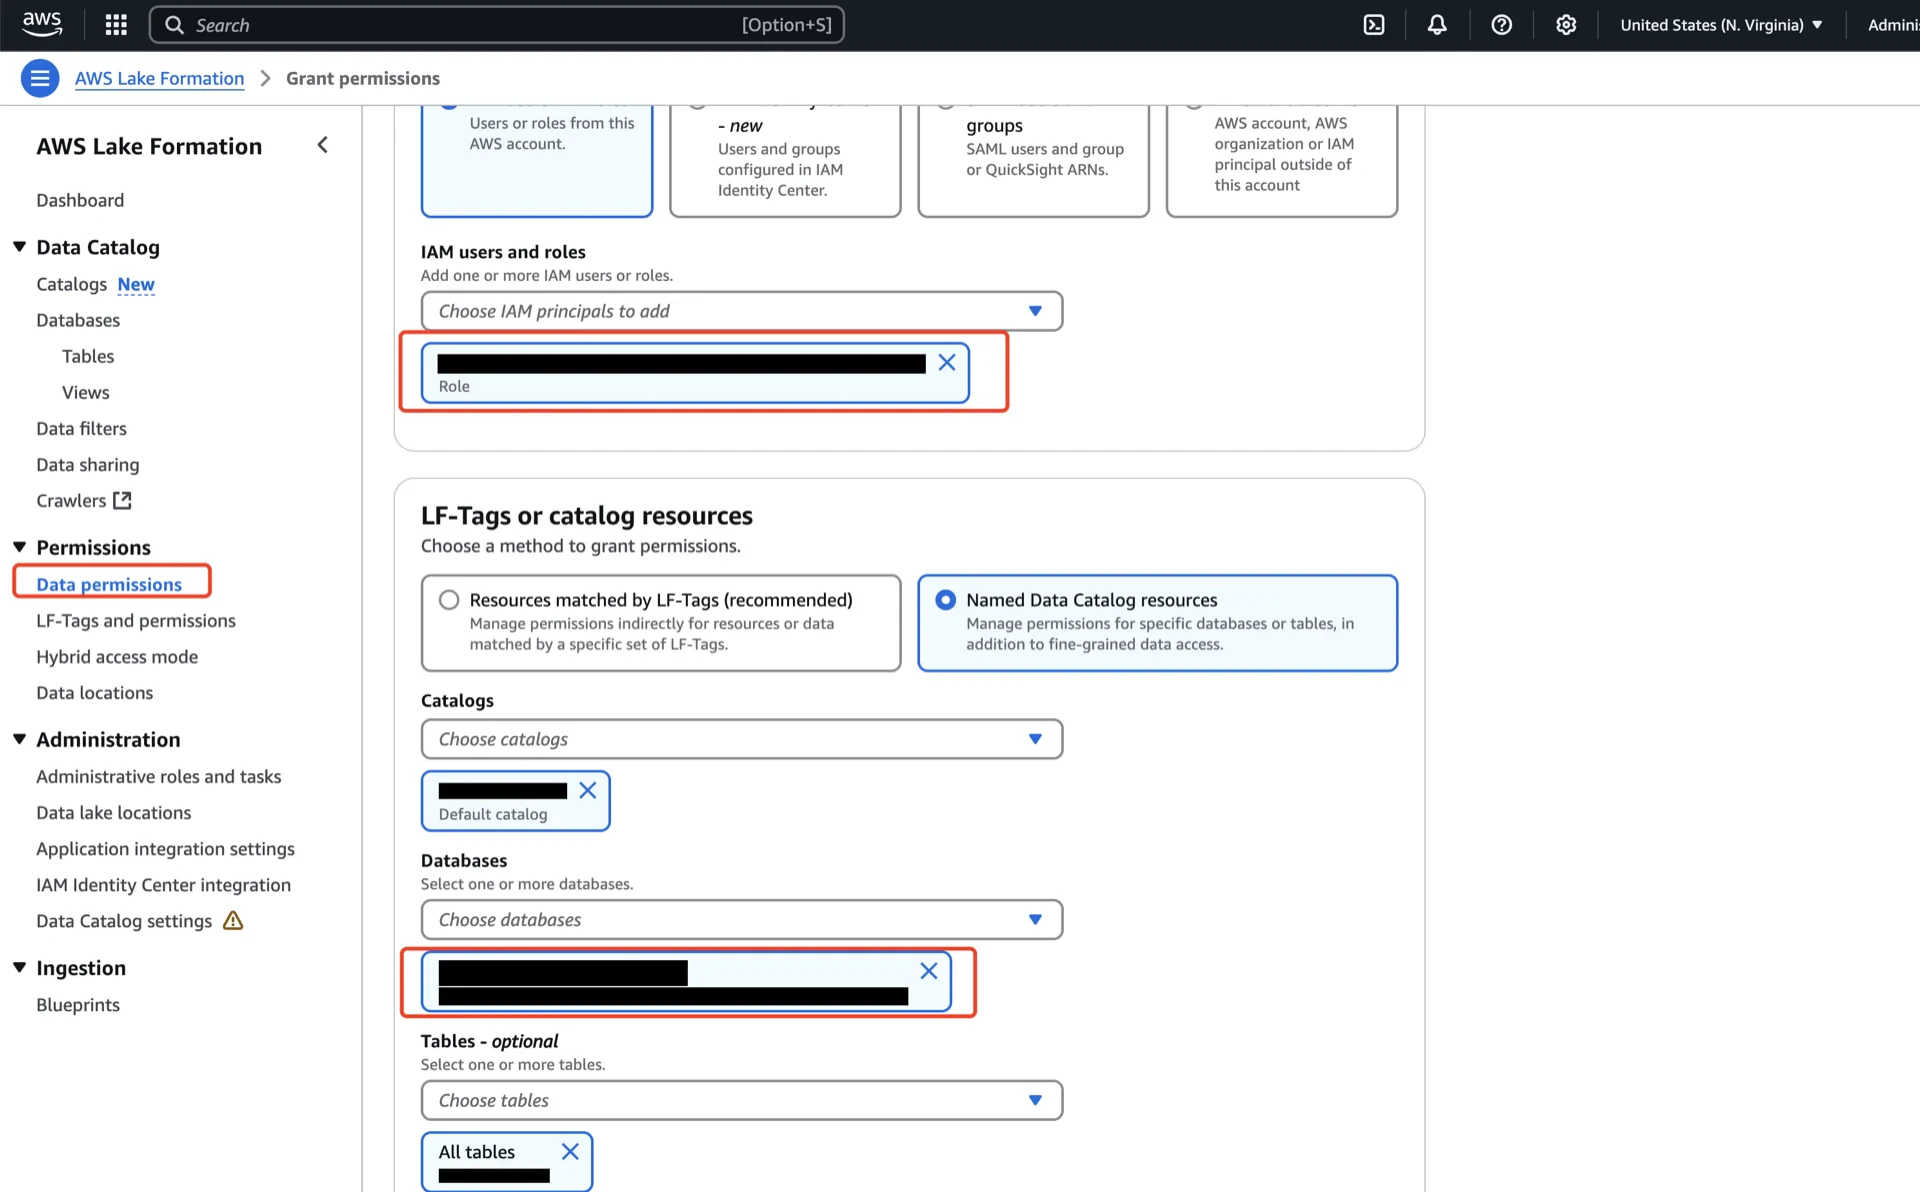Image resolution: width=1920 pixels, height=1192 pixels.
Task: Open the Choose databases dropdown
Action: [x=741, y=919]
